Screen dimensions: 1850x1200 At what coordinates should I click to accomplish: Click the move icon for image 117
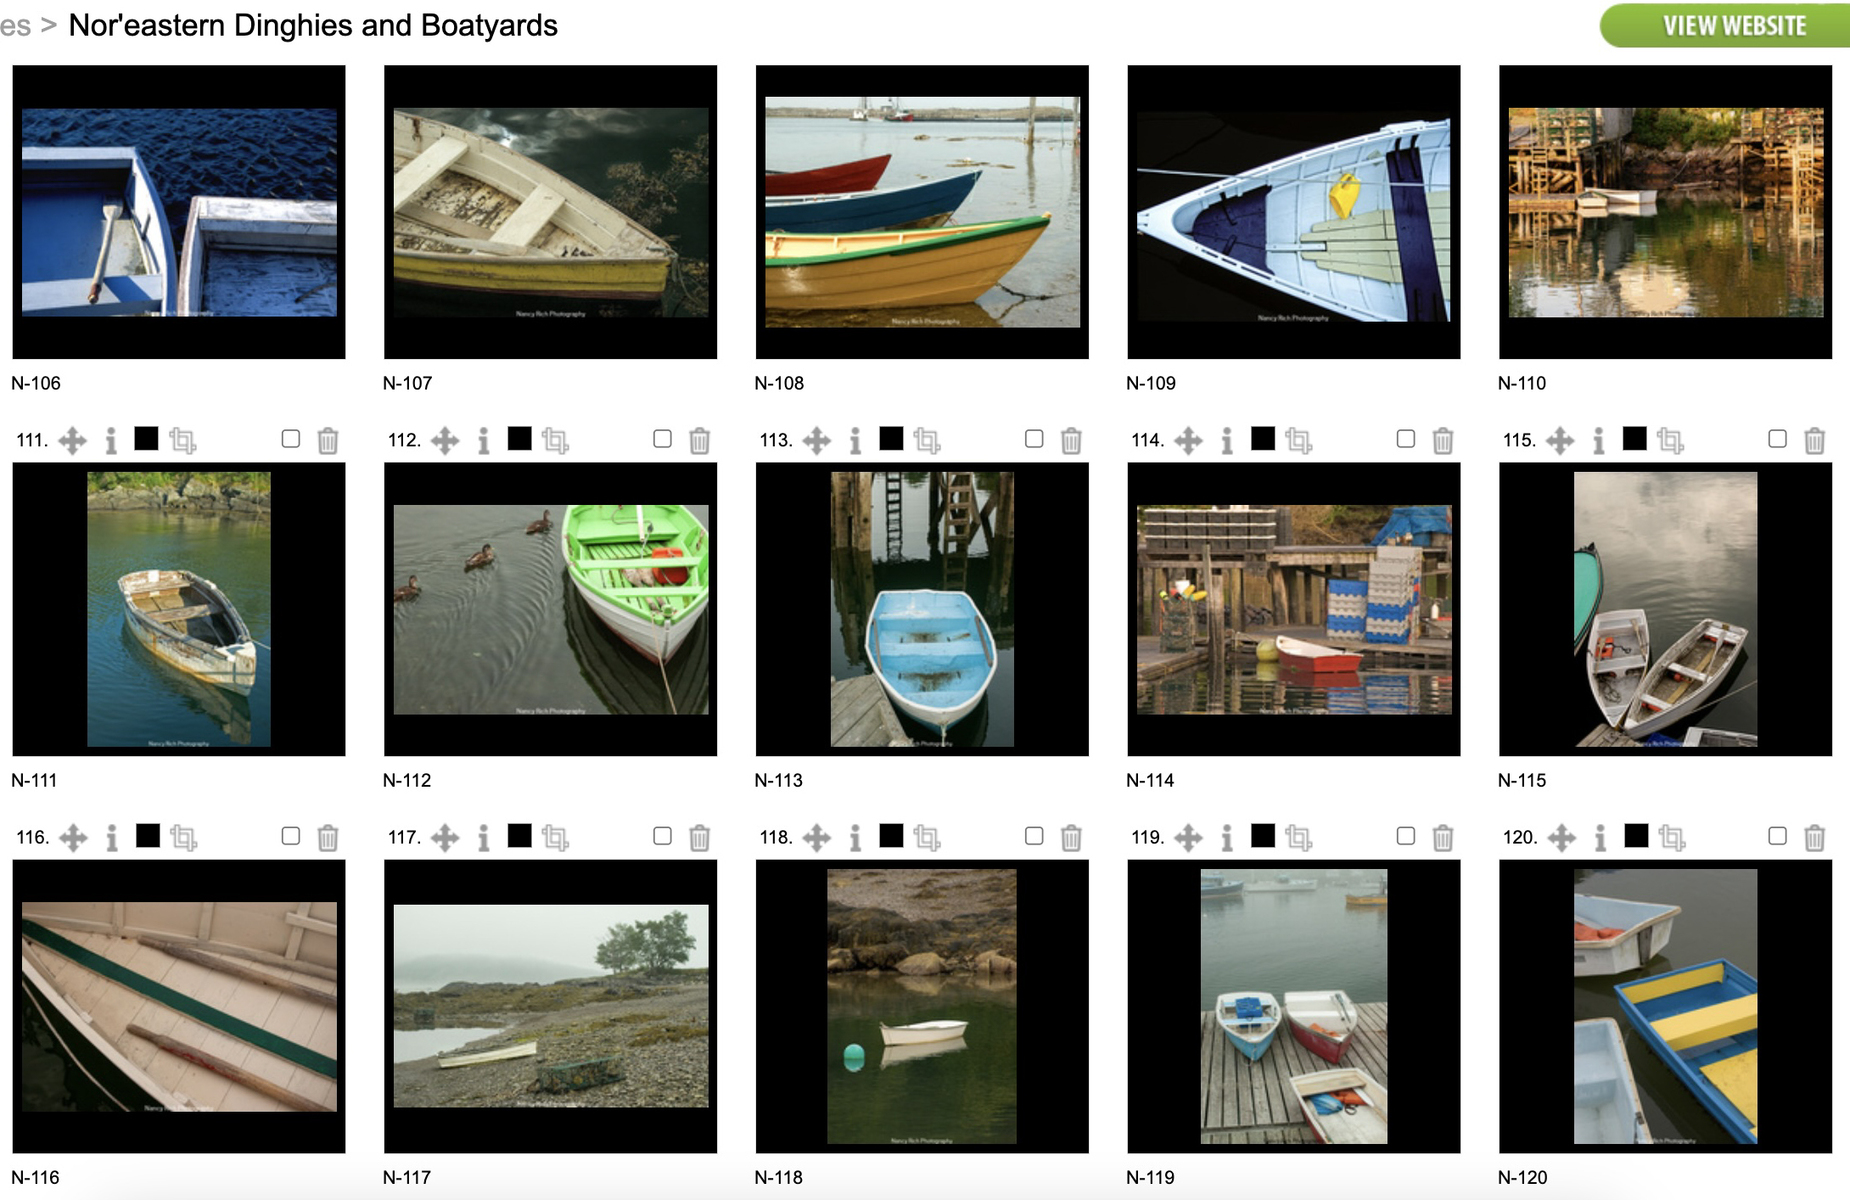coord(445,837)
